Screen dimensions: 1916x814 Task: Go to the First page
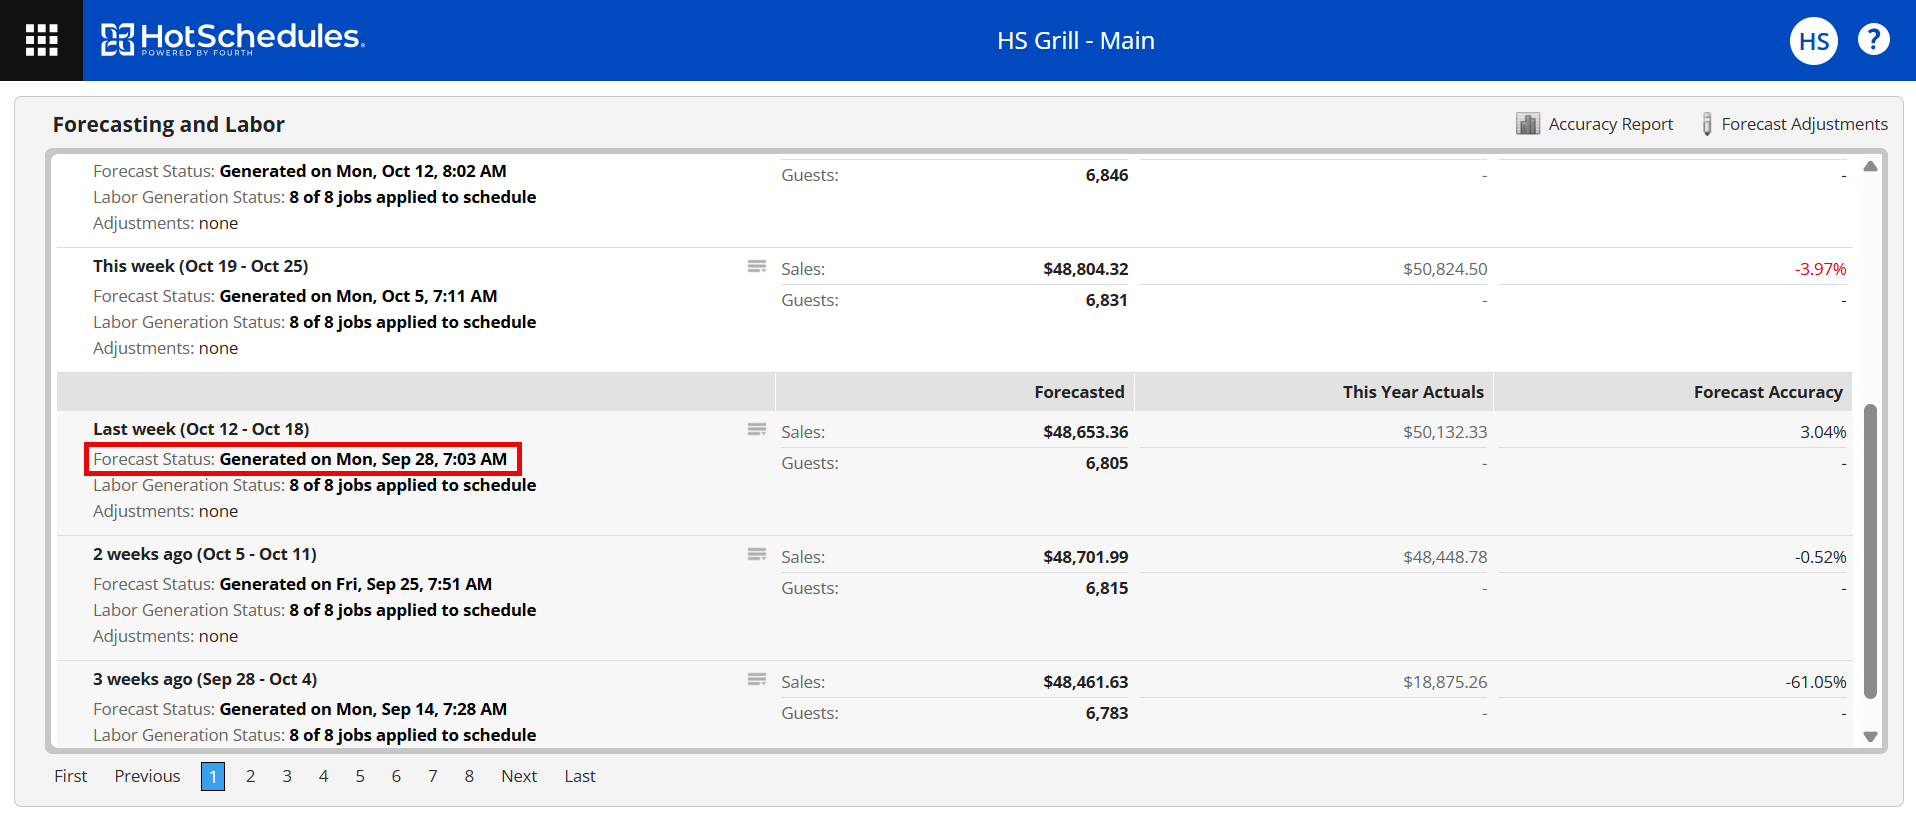coord(71,776)
